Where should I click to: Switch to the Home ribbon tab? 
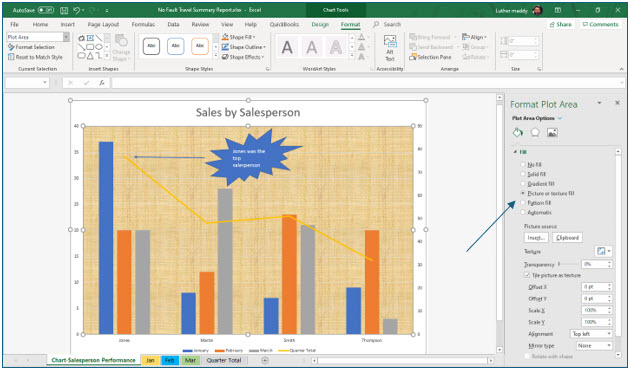(40, 25)
